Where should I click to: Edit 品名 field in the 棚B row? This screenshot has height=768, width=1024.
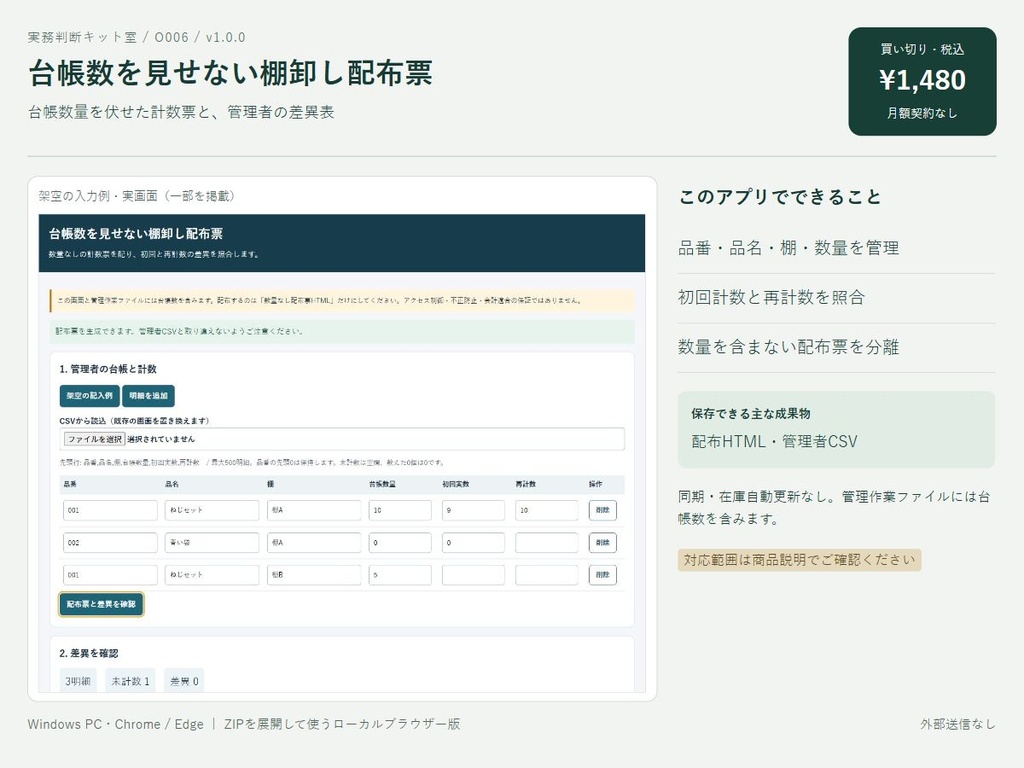(x=212, y=575)
